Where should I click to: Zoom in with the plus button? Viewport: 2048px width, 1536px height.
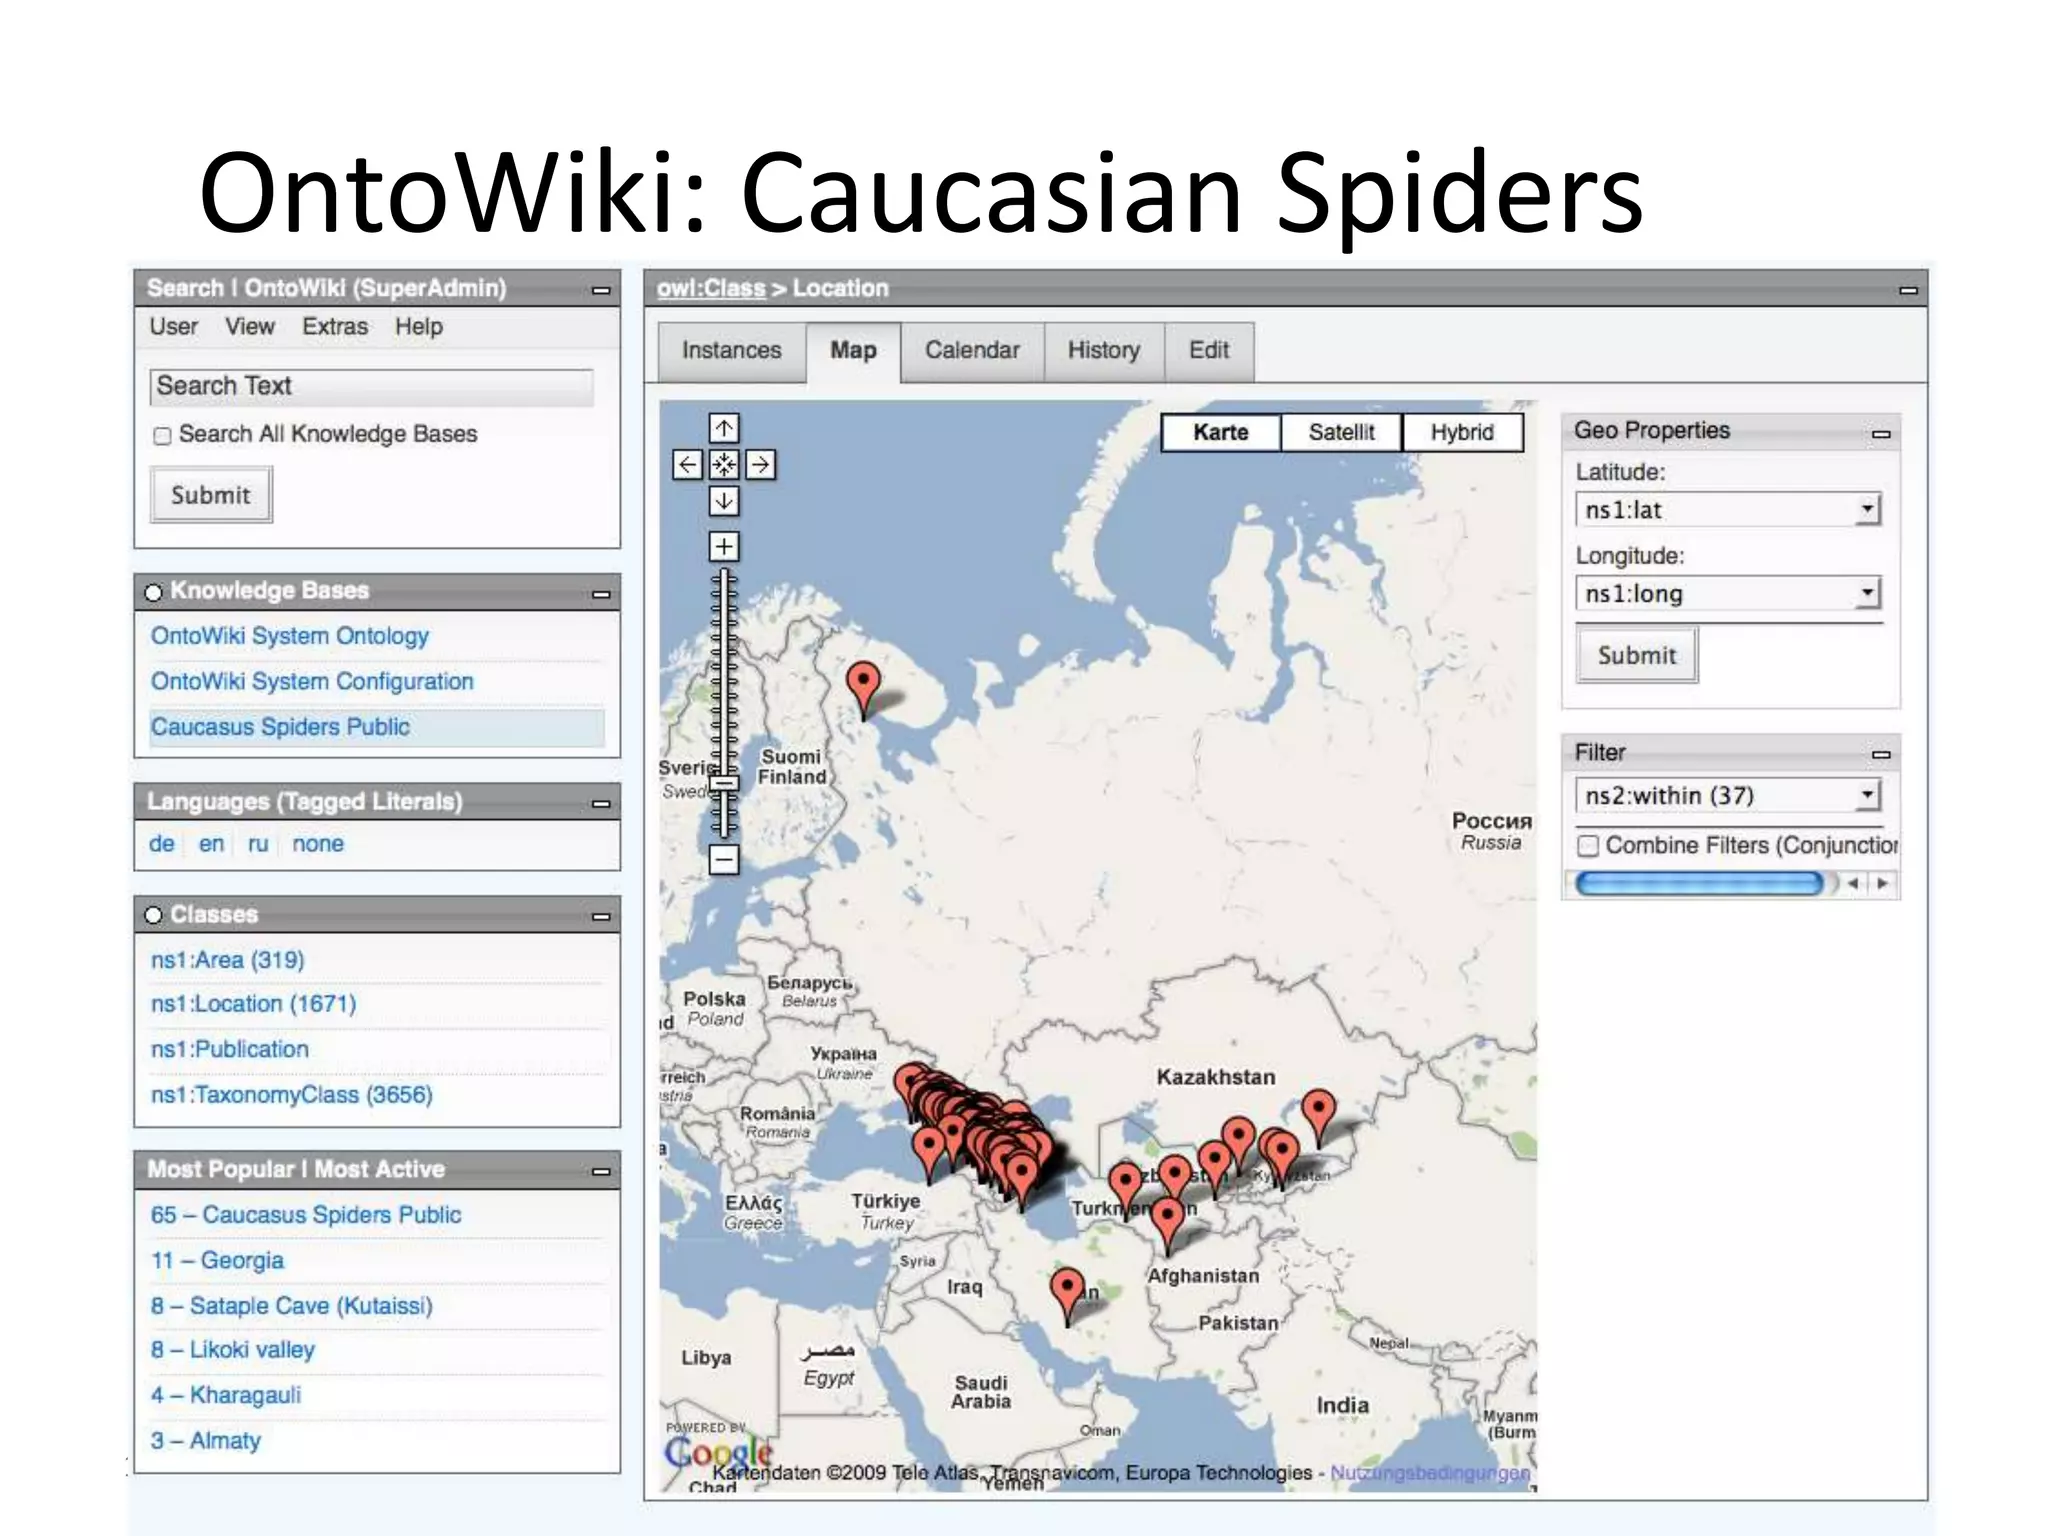tap(724, 546)
